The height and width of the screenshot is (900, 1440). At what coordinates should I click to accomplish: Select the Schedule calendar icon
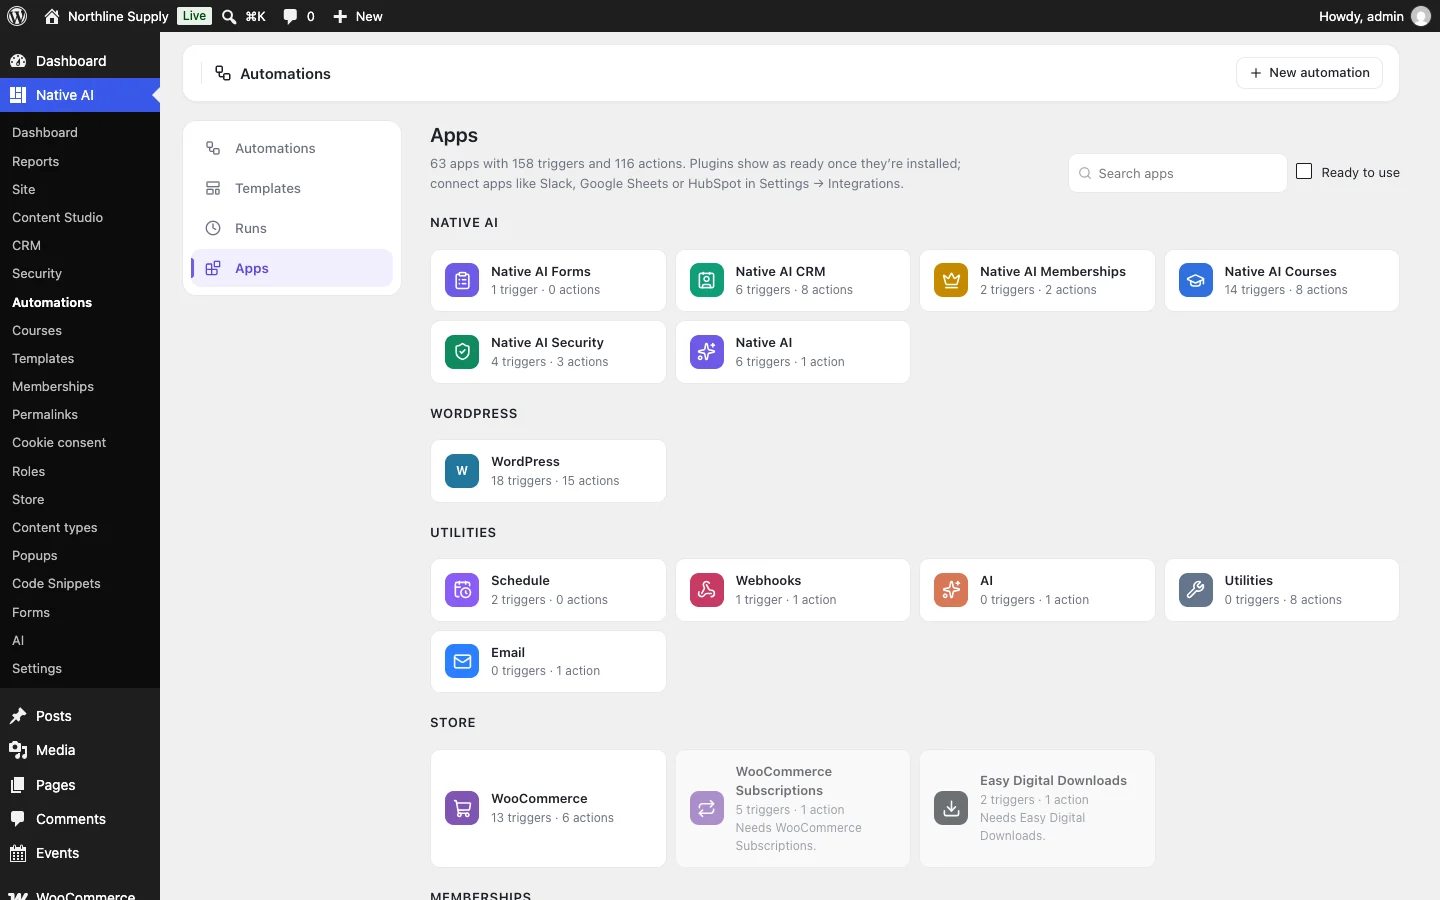462,590
